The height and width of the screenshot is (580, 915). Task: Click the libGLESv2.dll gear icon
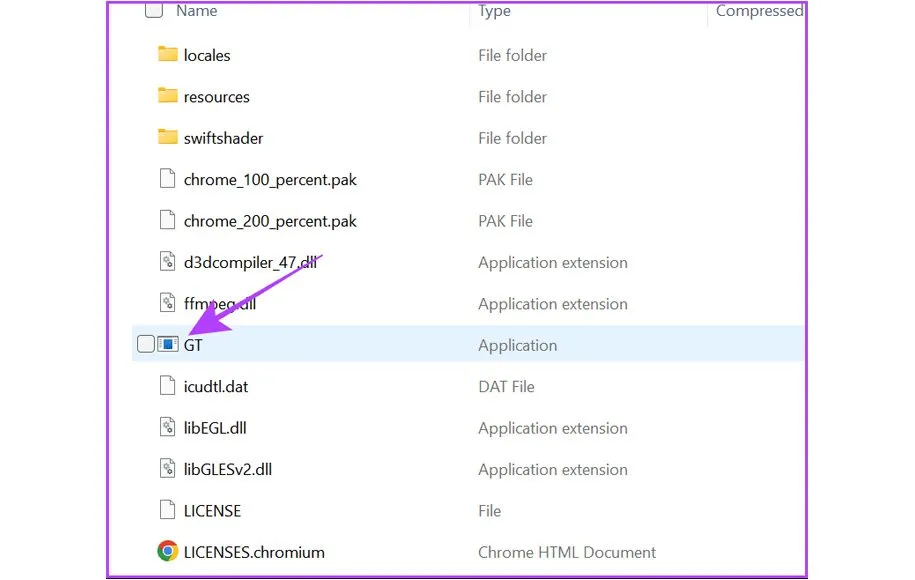tap(167, 468)
